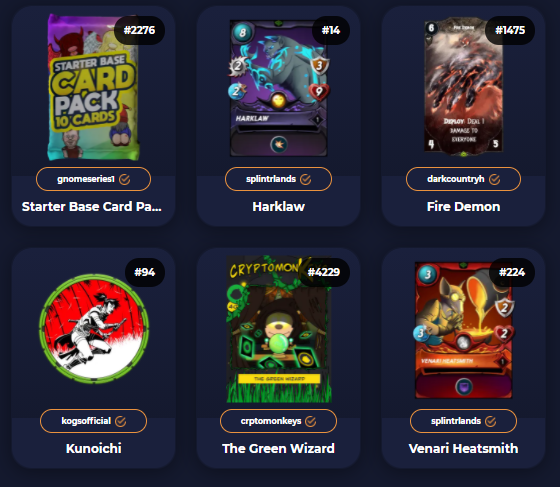Click verified checkmark icon beside darkcountryh

pyautogui.click(x=494, y=179)
